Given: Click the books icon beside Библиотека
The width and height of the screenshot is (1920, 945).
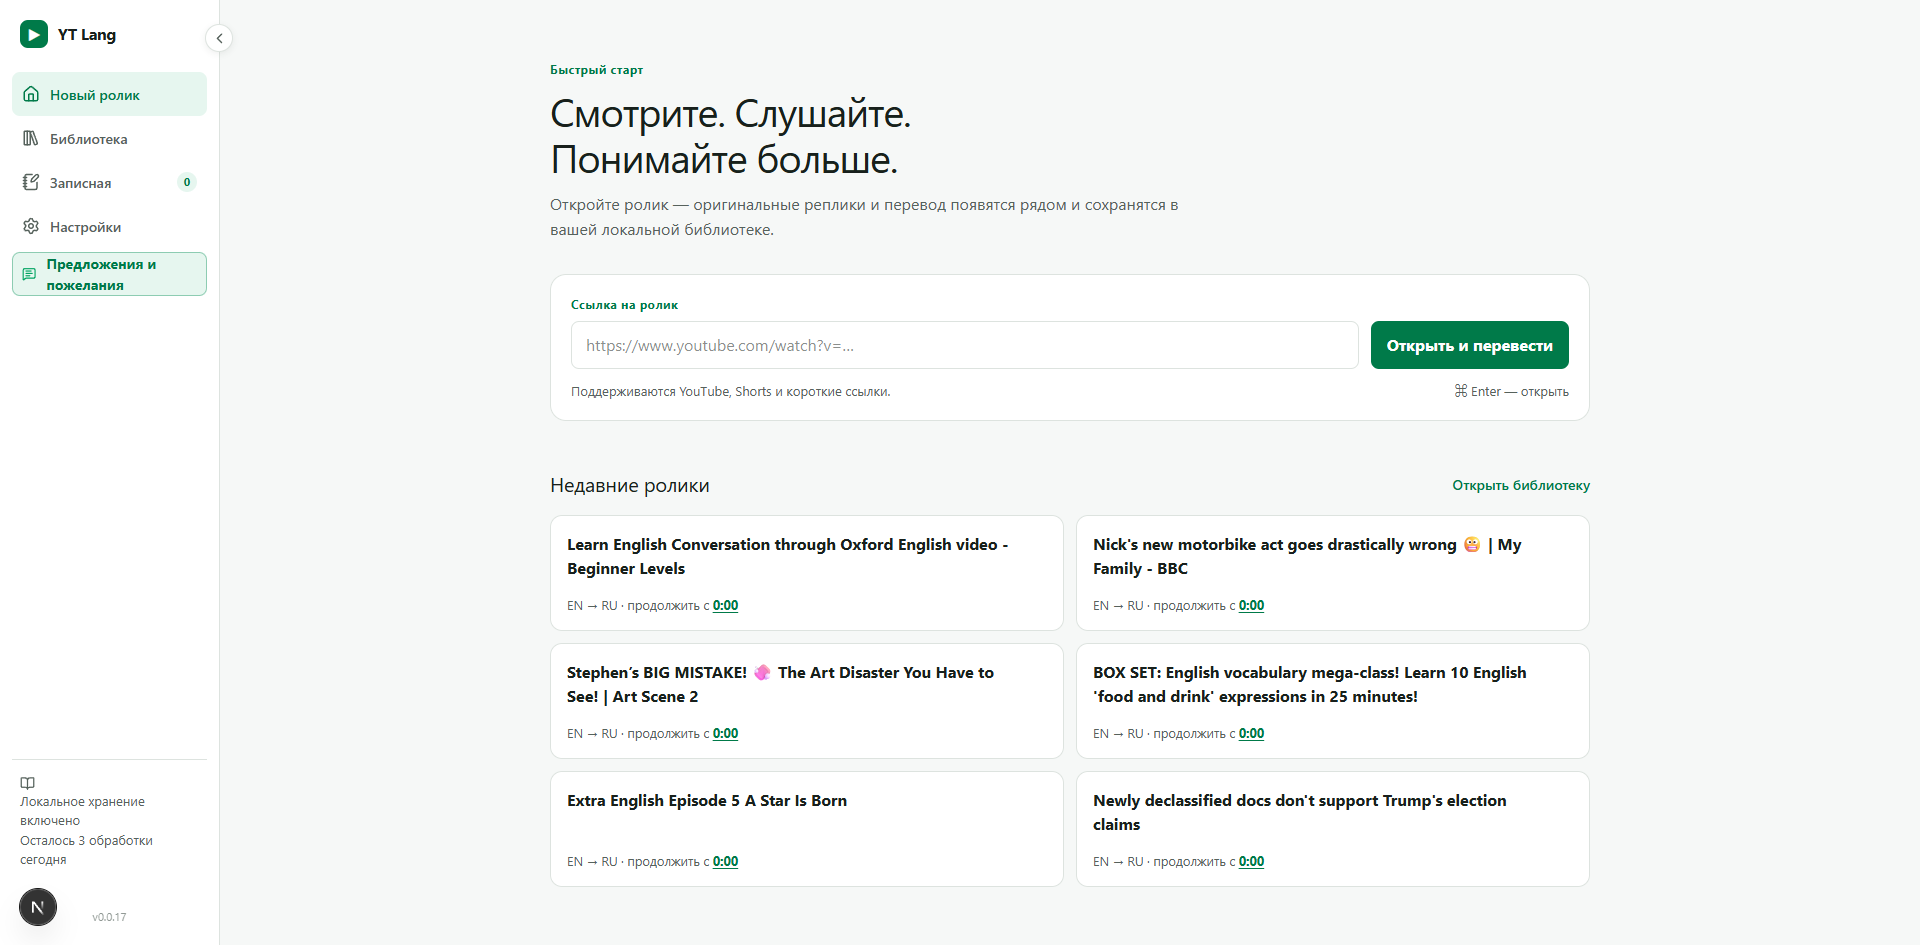Looking at the screenshot, I should pyautogui.click(x=31, y=138).
